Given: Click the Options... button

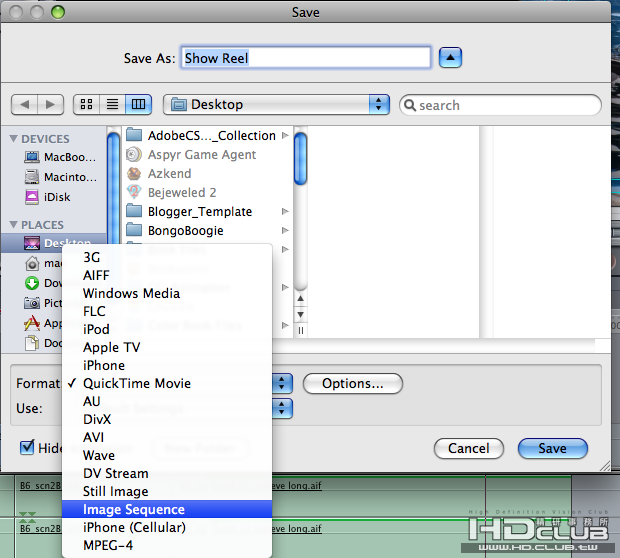Looking at the screenshot, I should pos(353,383).
